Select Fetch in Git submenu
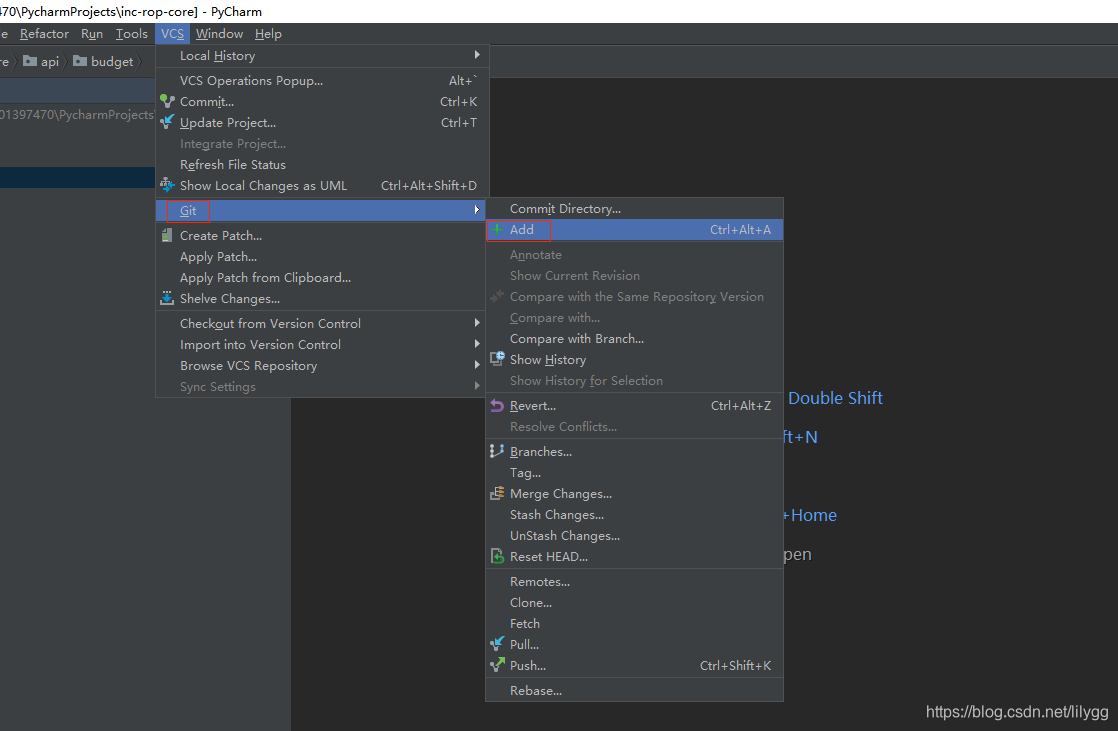Image resolution: width=1118 pixels, height=731 pixels. [x=635, y=623]
